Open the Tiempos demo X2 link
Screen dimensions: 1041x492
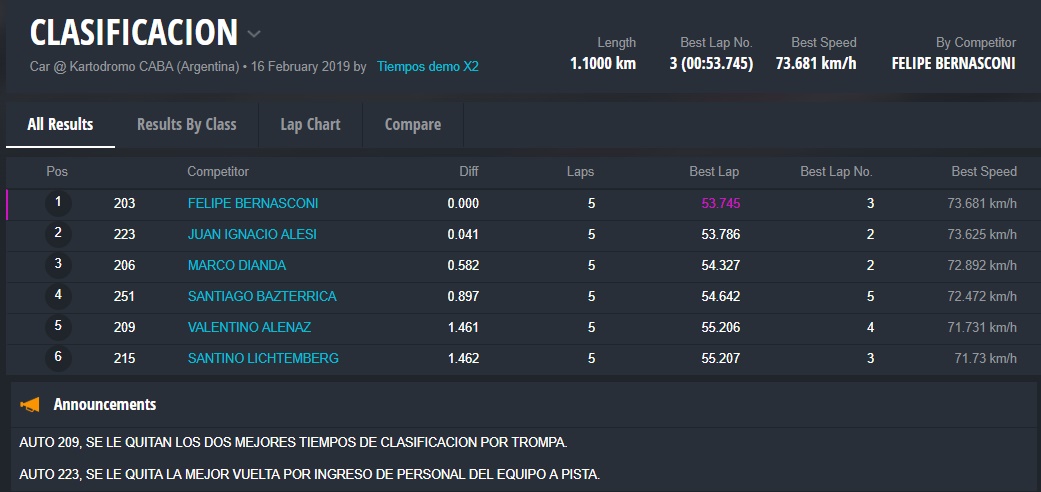click(x=427, y=67)
